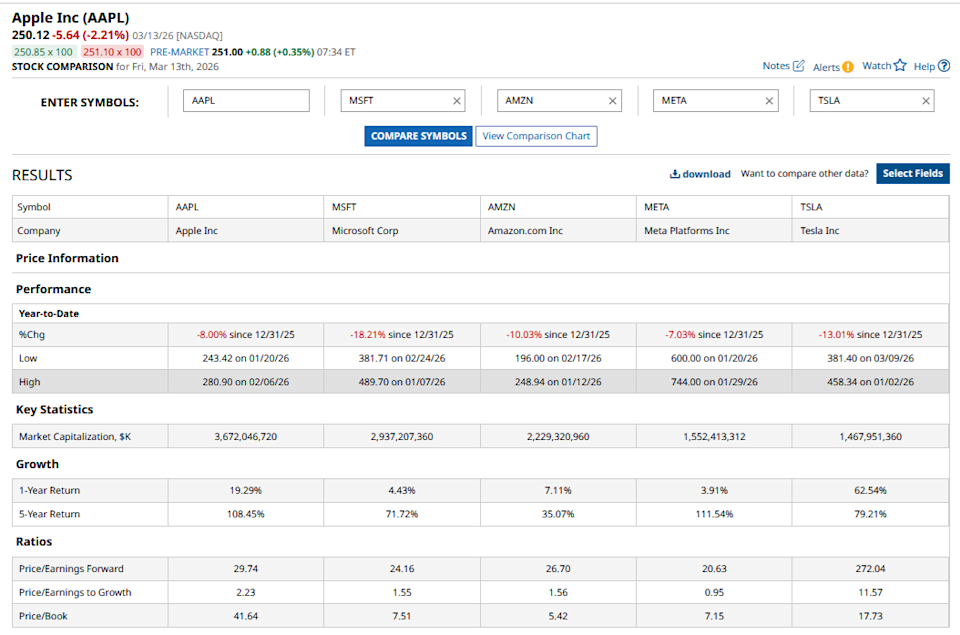Screen dimensions: 960x635
Task: Open the Notes edit icon
Action: (798, 66)
